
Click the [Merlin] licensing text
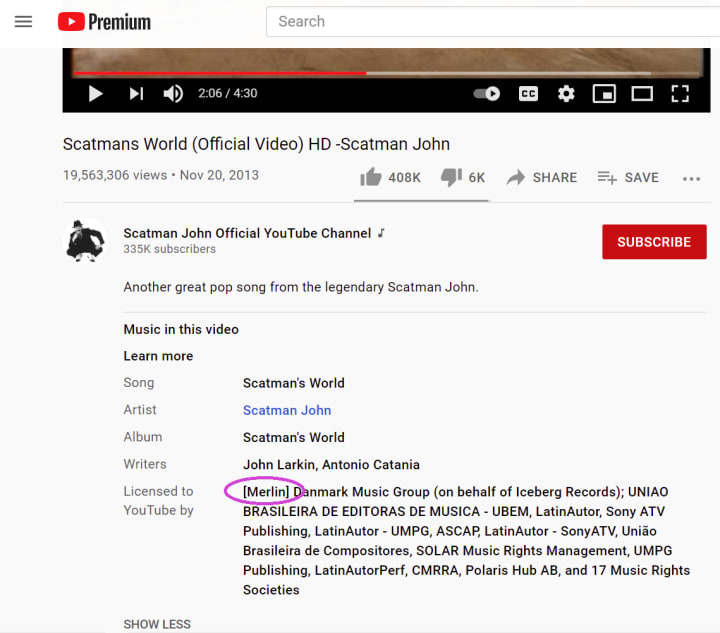coord(266,492)
